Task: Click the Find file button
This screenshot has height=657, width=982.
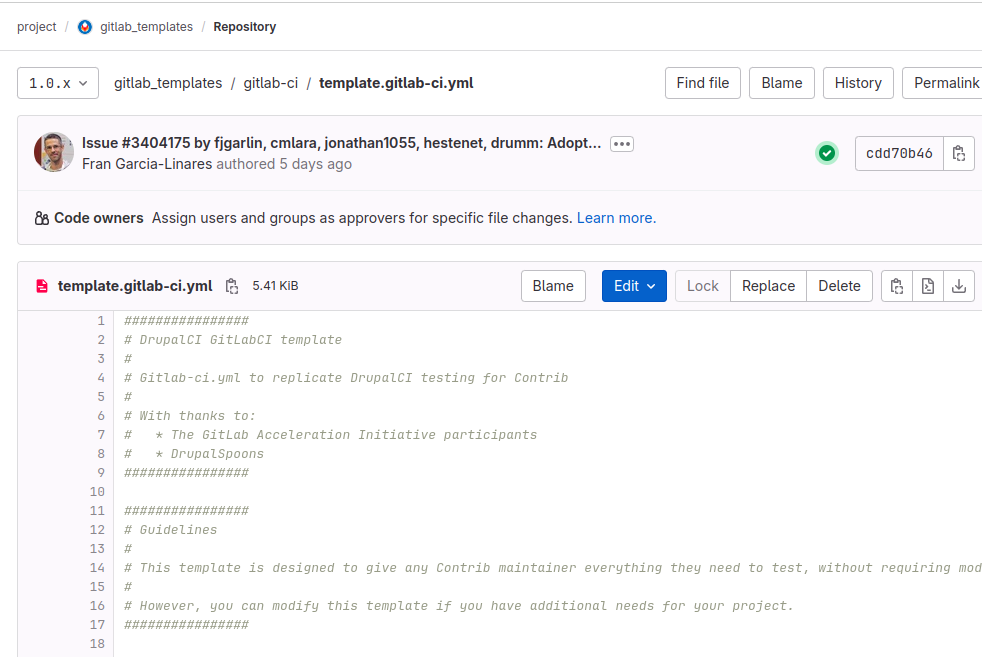Action: click(x=703, y=83)
